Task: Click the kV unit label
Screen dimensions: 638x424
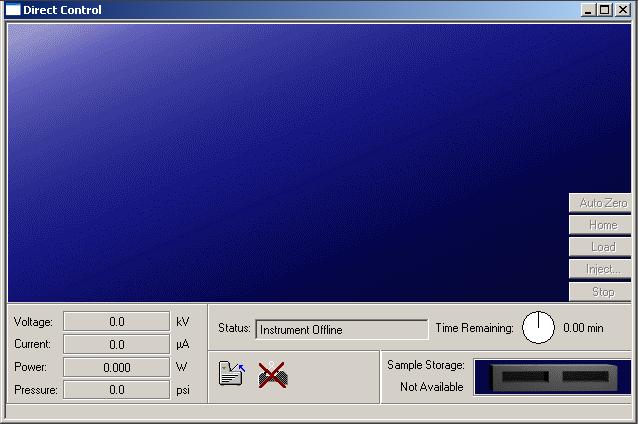Action: pyautogui.click(x=183, y=321)
